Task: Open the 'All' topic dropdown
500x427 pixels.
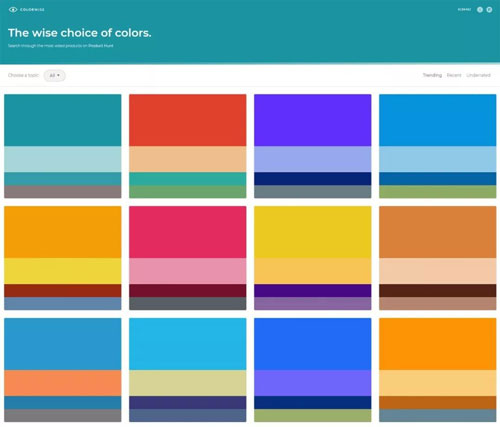Action: [55, 76]
